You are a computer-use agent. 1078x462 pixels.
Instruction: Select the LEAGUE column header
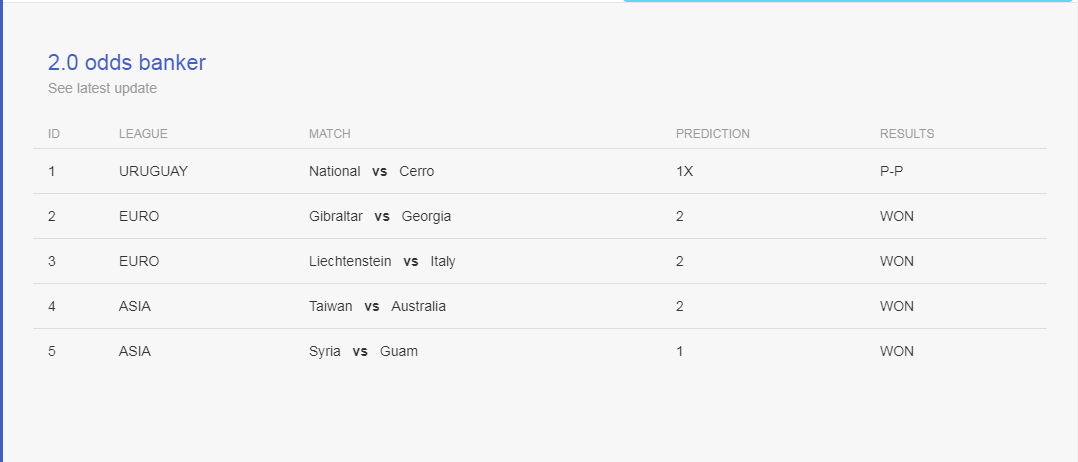pos(143,133)
